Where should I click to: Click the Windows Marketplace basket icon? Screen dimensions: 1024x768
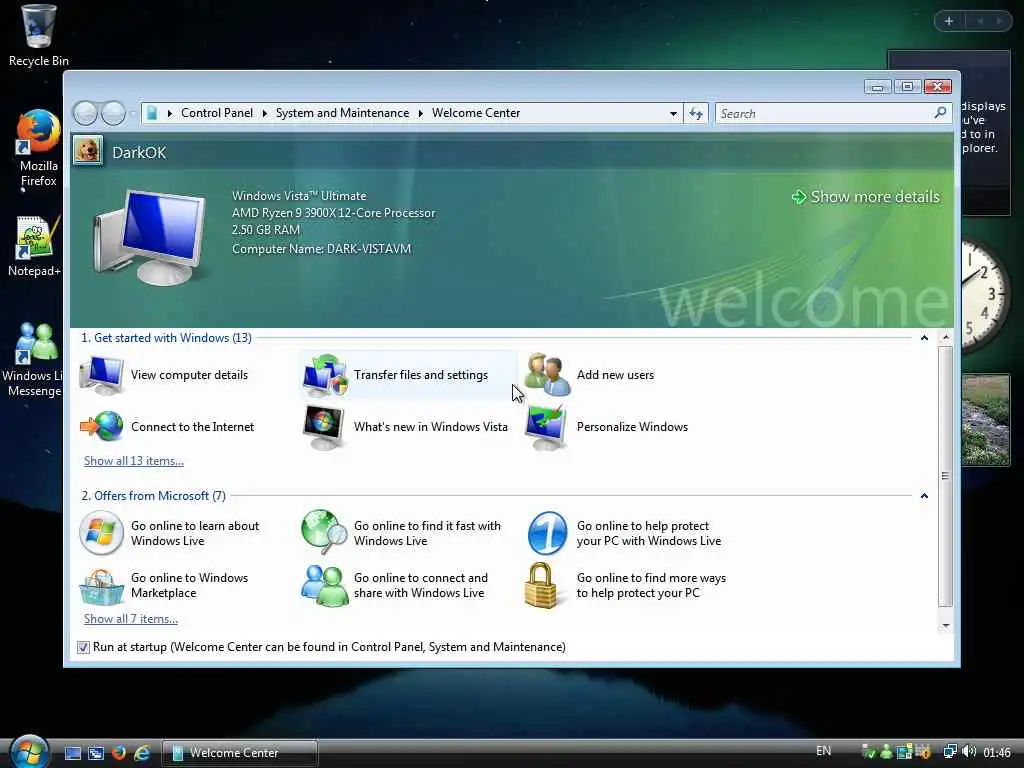[x=101, y=586]
